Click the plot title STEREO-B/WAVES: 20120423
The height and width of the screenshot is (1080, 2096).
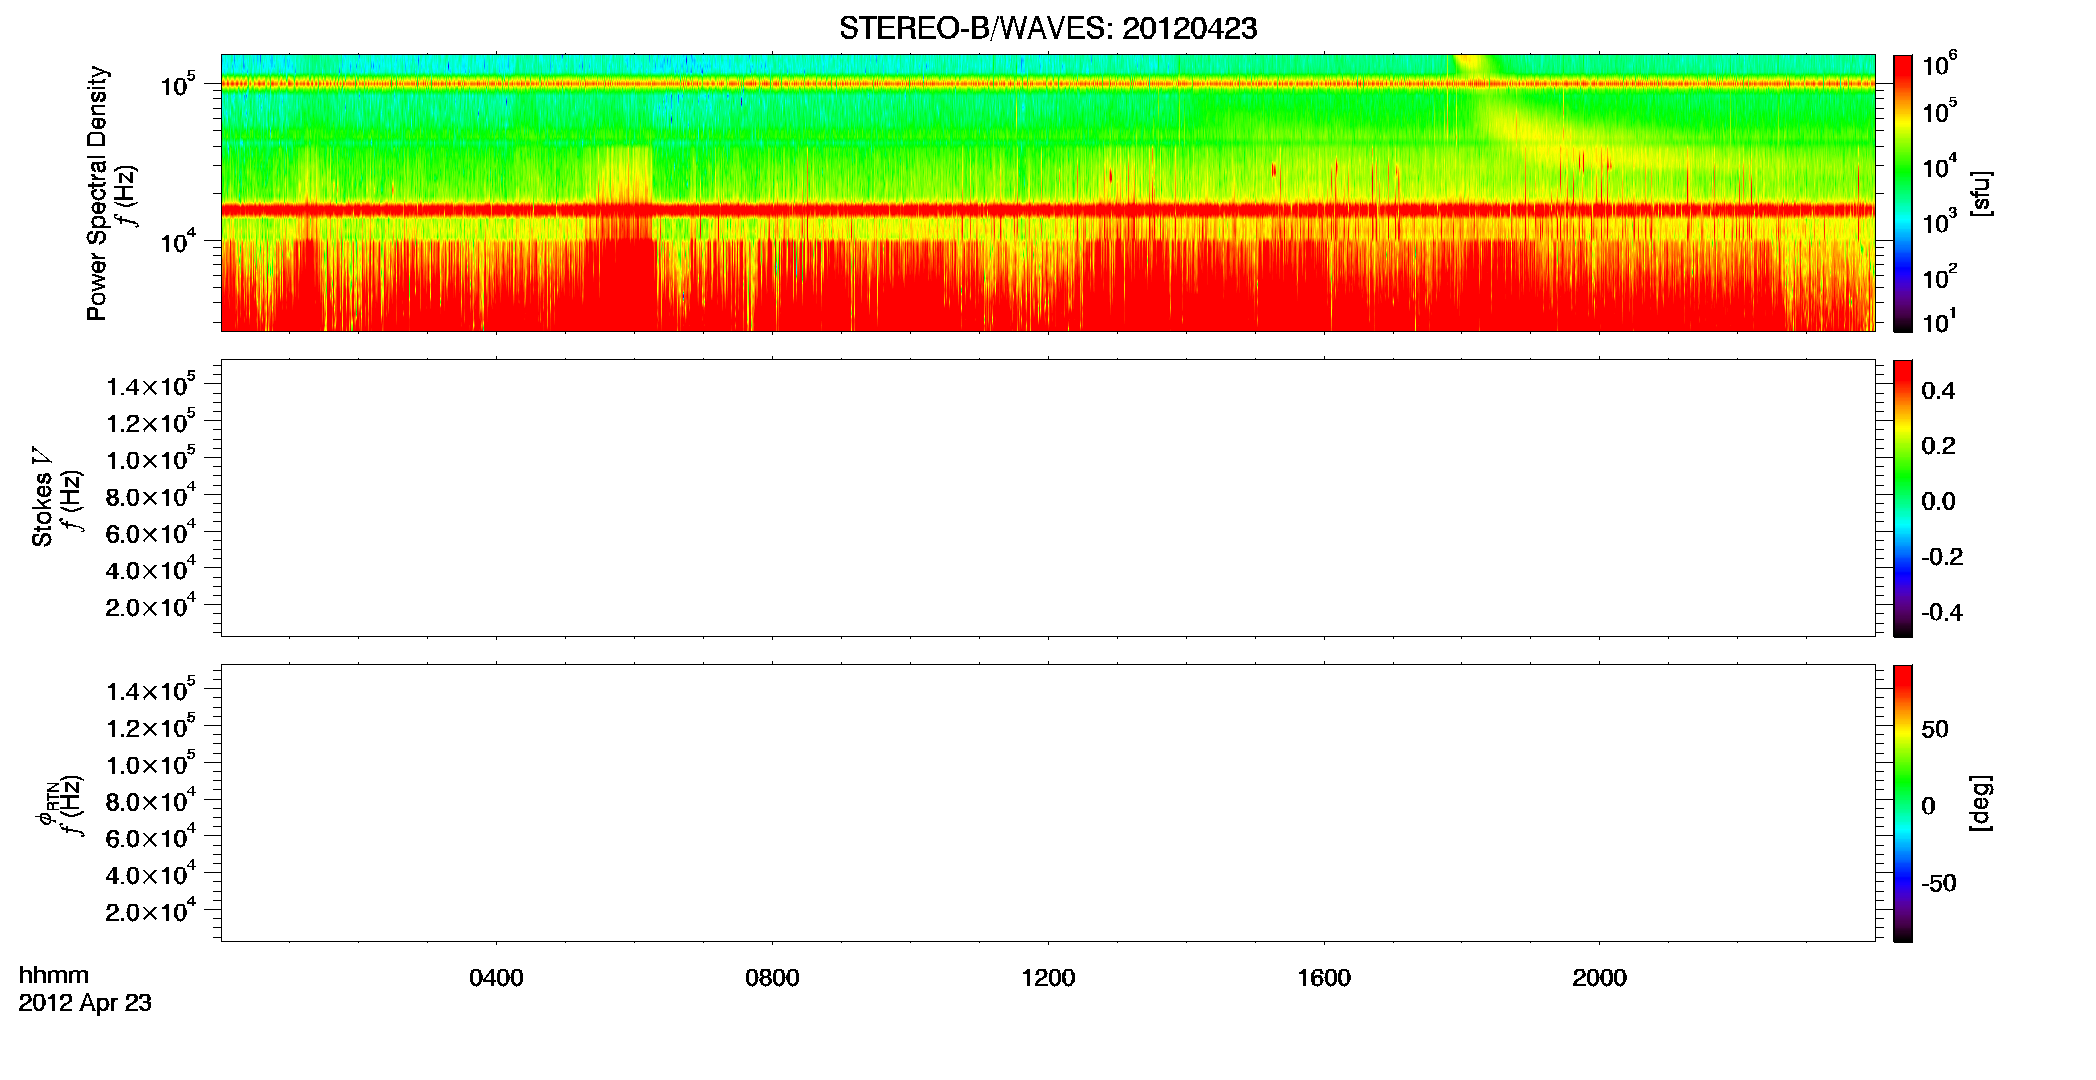(x=1048, y=29)
